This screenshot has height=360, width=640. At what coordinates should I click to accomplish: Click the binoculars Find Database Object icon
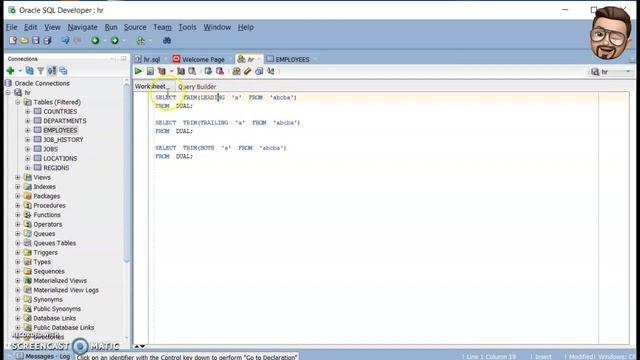point(167,40)
